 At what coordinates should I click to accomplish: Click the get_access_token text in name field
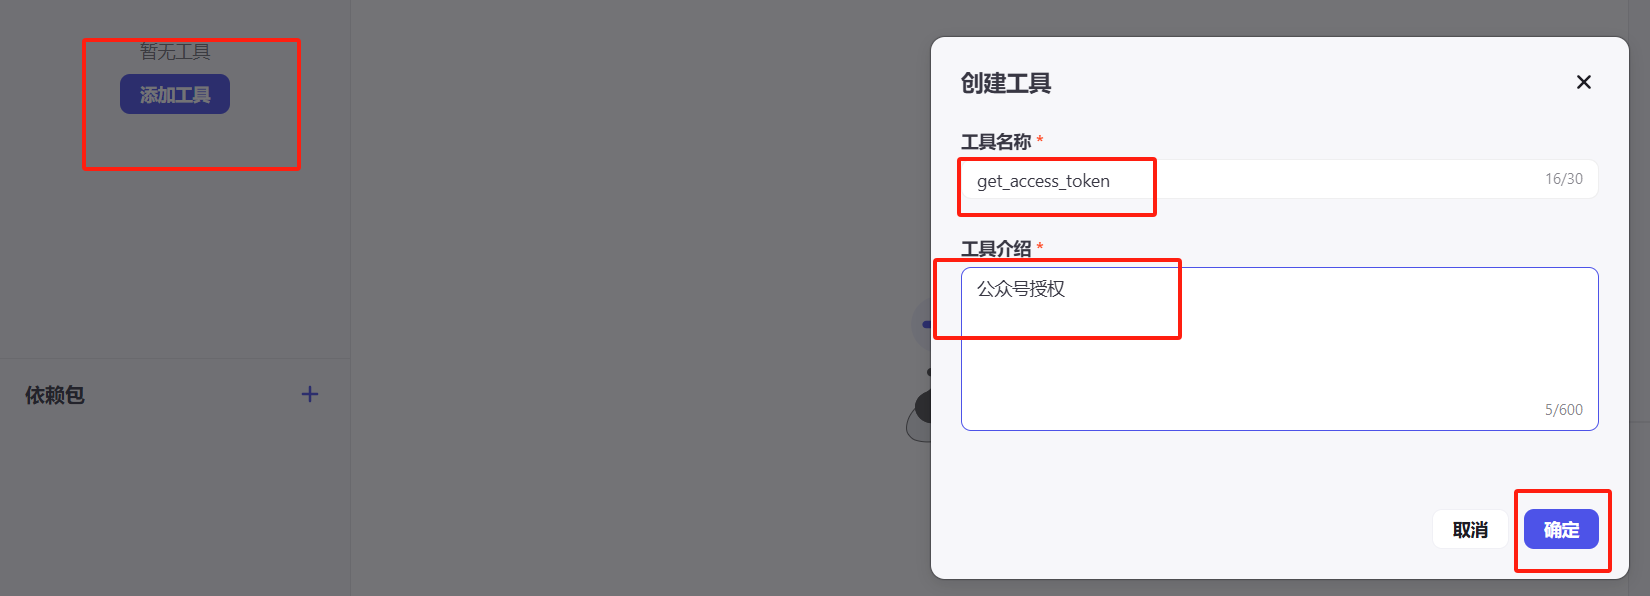(x=1043, y=181)
